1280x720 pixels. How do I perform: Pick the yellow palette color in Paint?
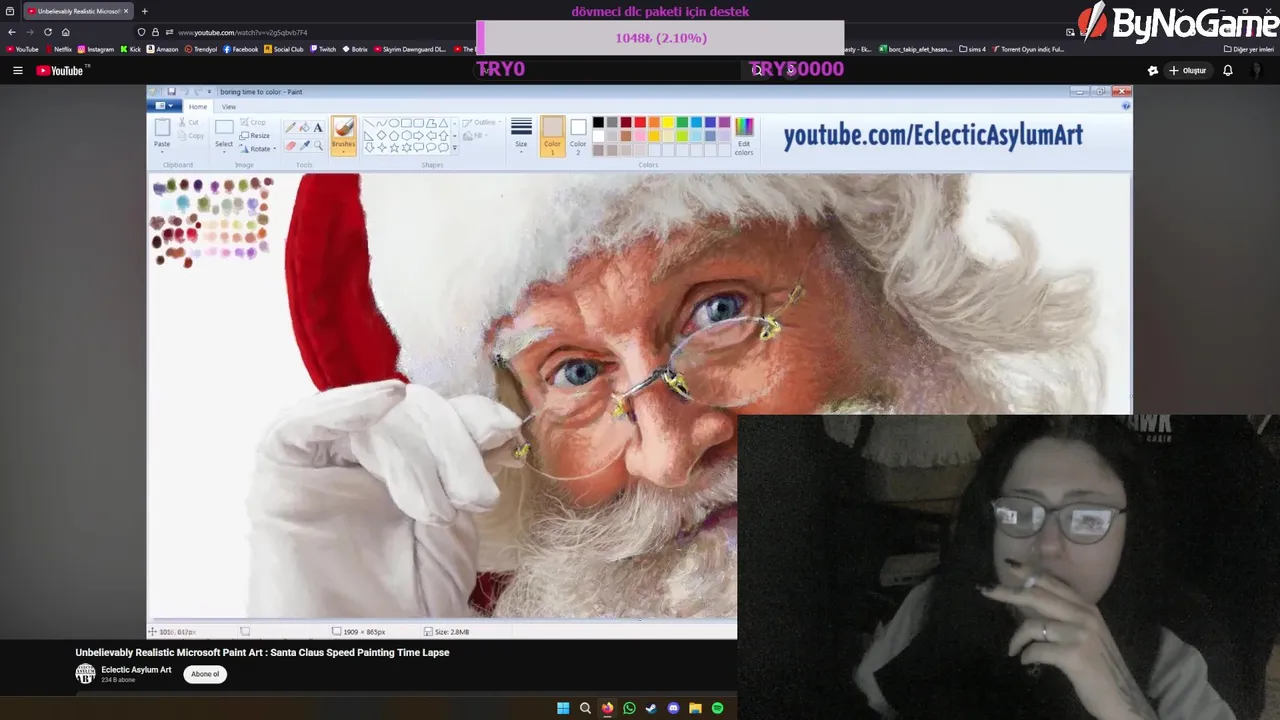(x=668, y=123)
